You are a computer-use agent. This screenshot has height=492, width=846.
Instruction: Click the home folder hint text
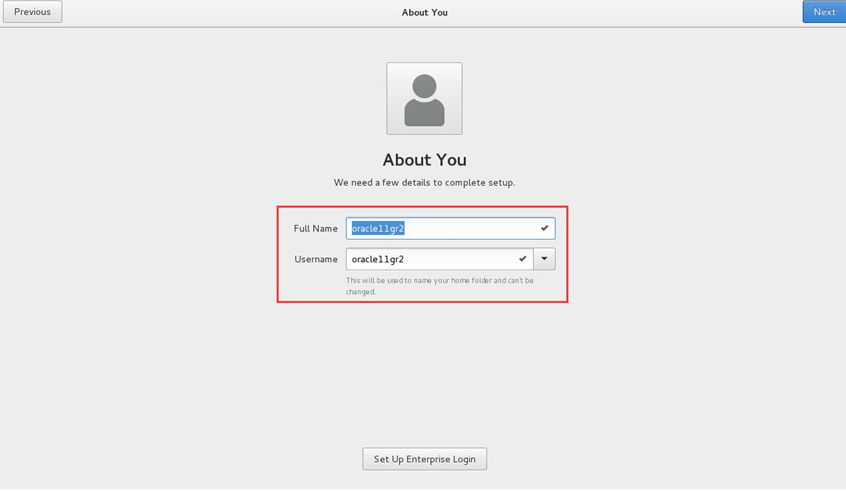tap(440, 286)
